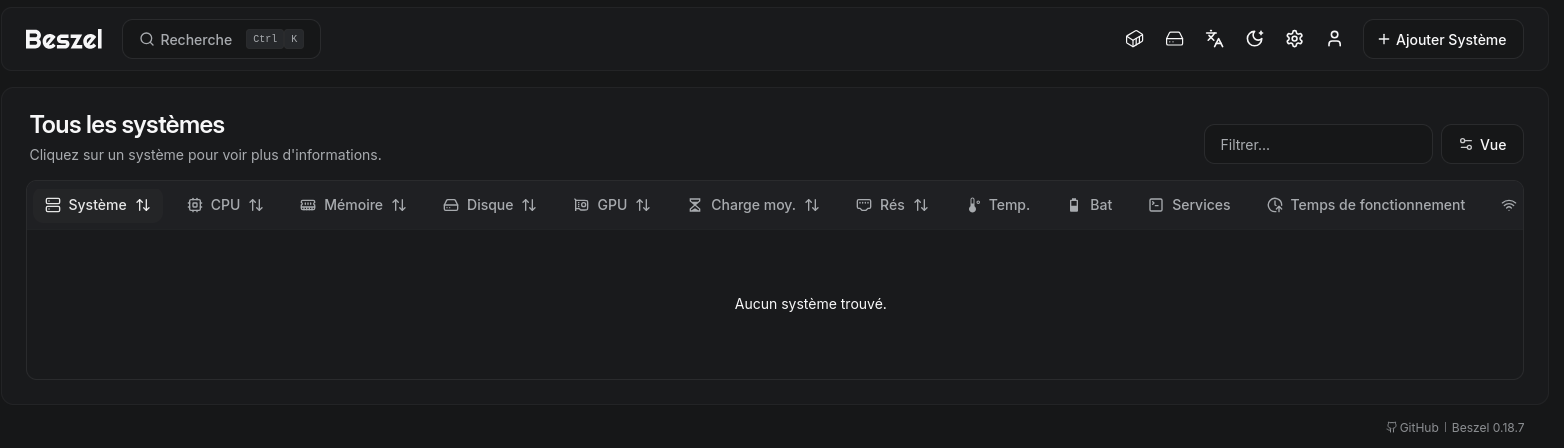Click the Beszel logo

[x=64, y=39]
